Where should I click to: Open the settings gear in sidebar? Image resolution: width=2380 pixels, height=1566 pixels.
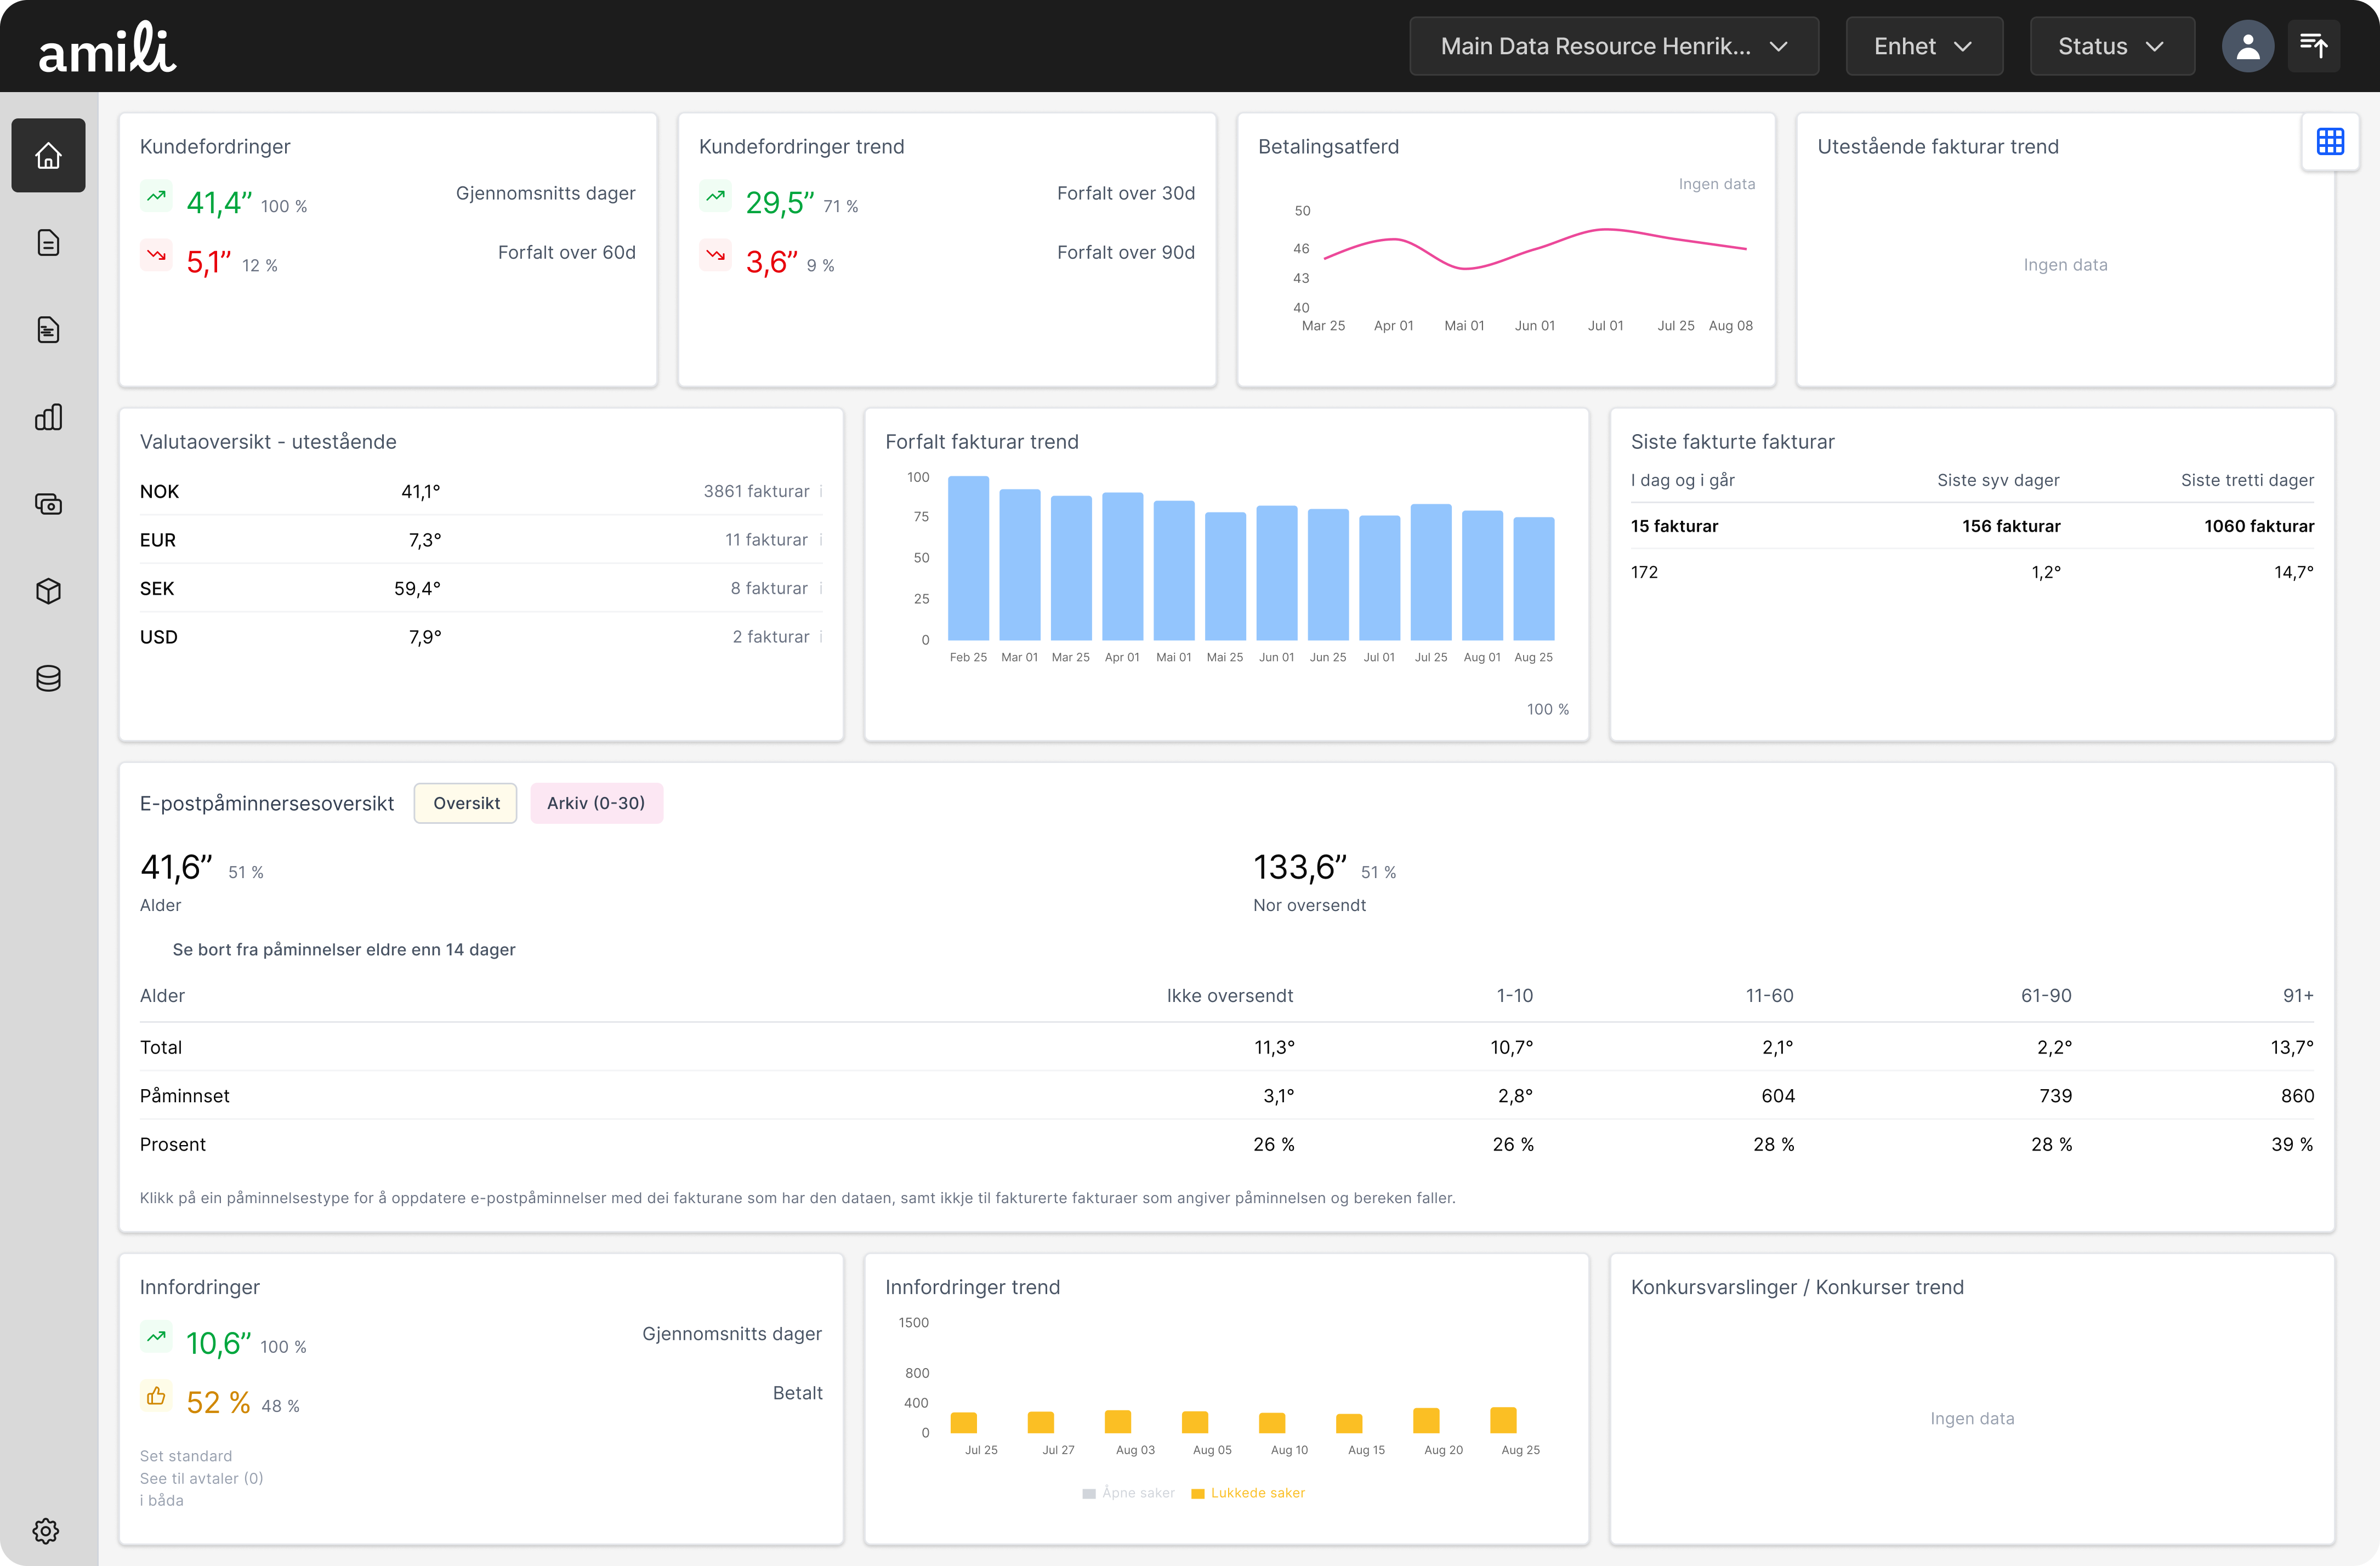click(46, 1530)
